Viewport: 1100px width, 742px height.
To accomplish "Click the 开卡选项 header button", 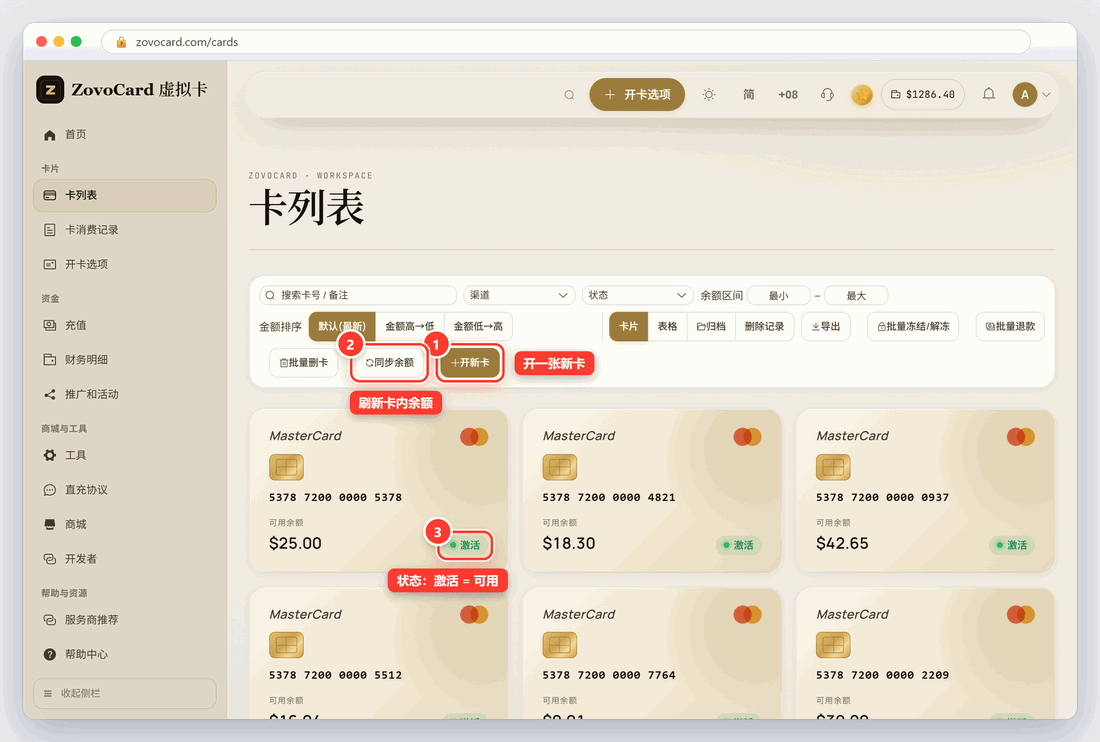I will click(x=637, y=95).
